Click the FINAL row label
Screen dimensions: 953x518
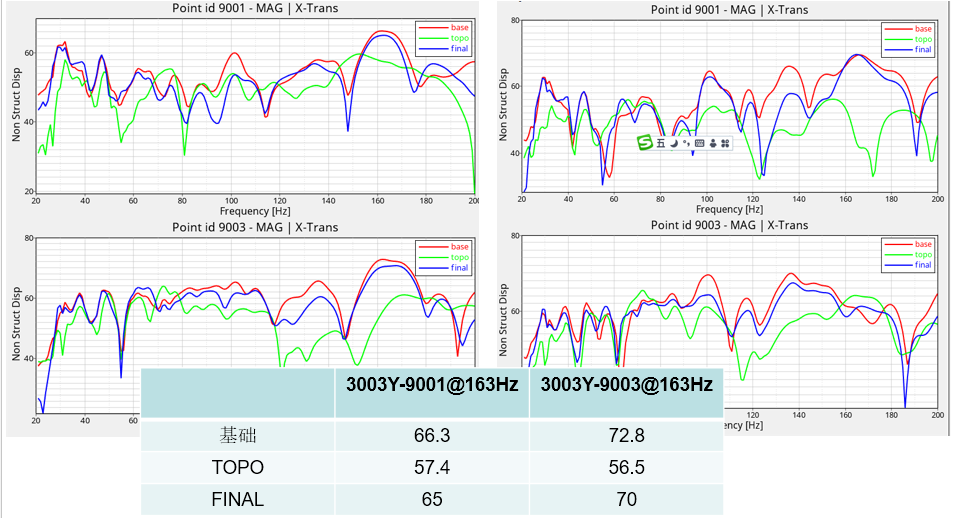pyautogui.click(x=238, y=499)
